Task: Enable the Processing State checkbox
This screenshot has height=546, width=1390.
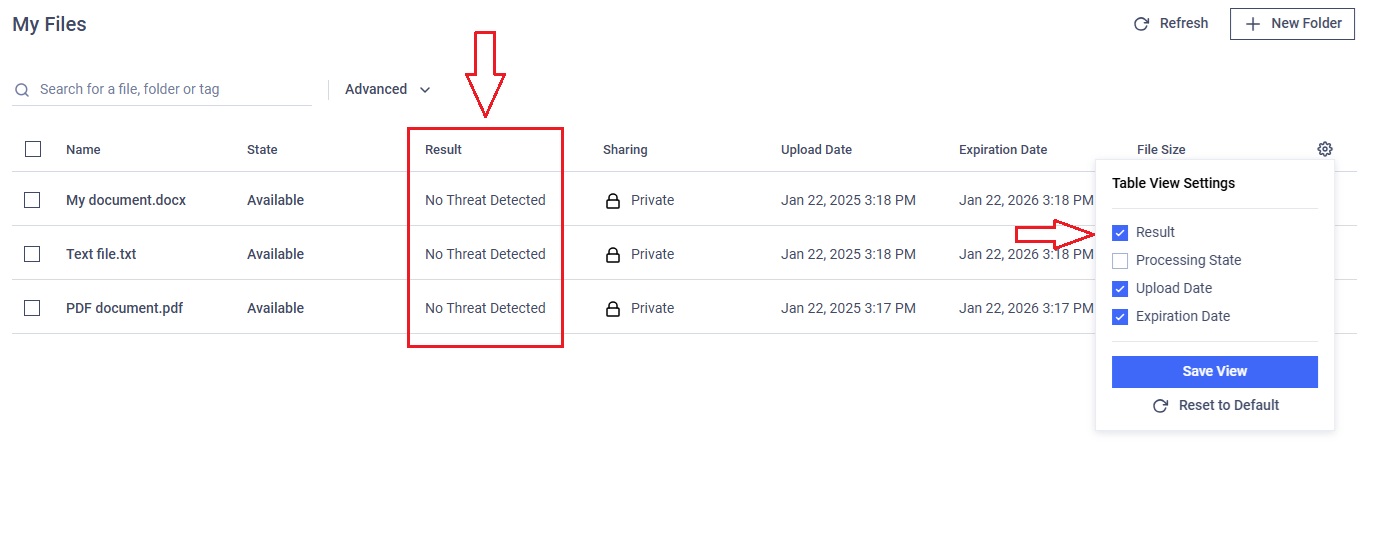Action: coord(1120,261)
